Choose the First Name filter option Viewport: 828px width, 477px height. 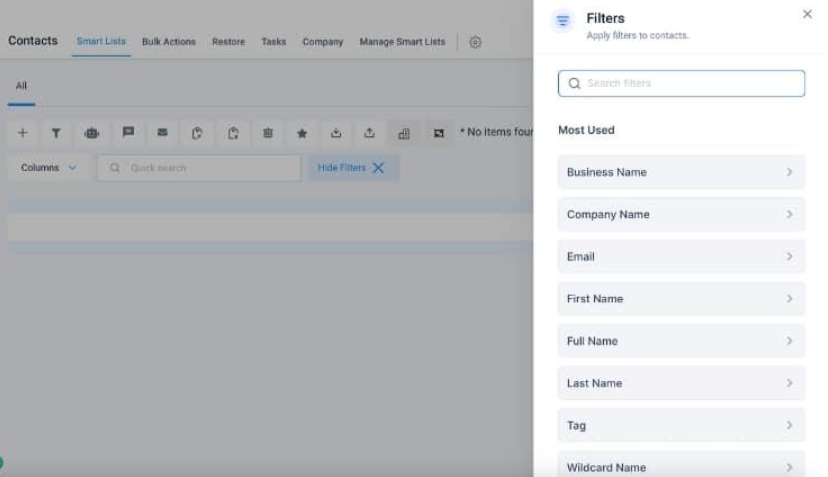pyautogui.click(x=681, y=299)
